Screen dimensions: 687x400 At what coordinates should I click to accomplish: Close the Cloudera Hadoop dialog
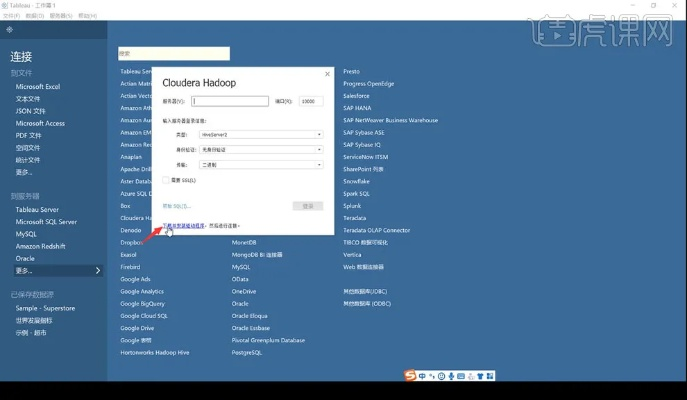(327, 74)
